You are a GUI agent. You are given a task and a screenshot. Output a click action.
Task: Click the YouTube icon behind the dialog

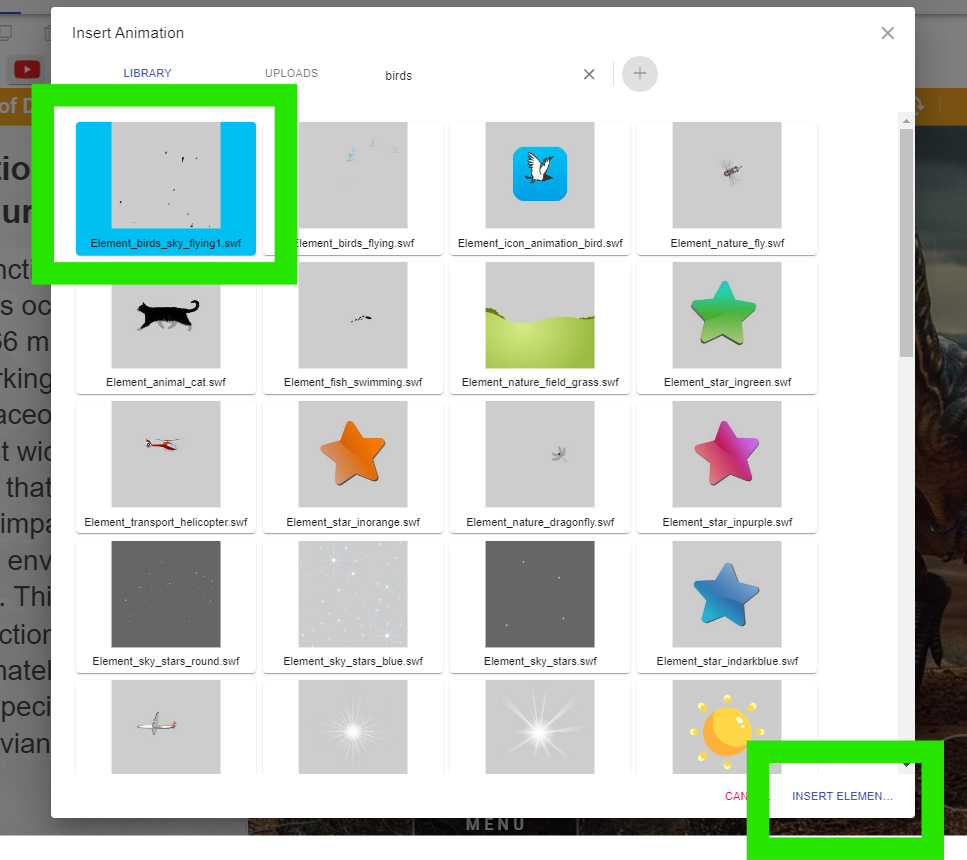point(27,70)
